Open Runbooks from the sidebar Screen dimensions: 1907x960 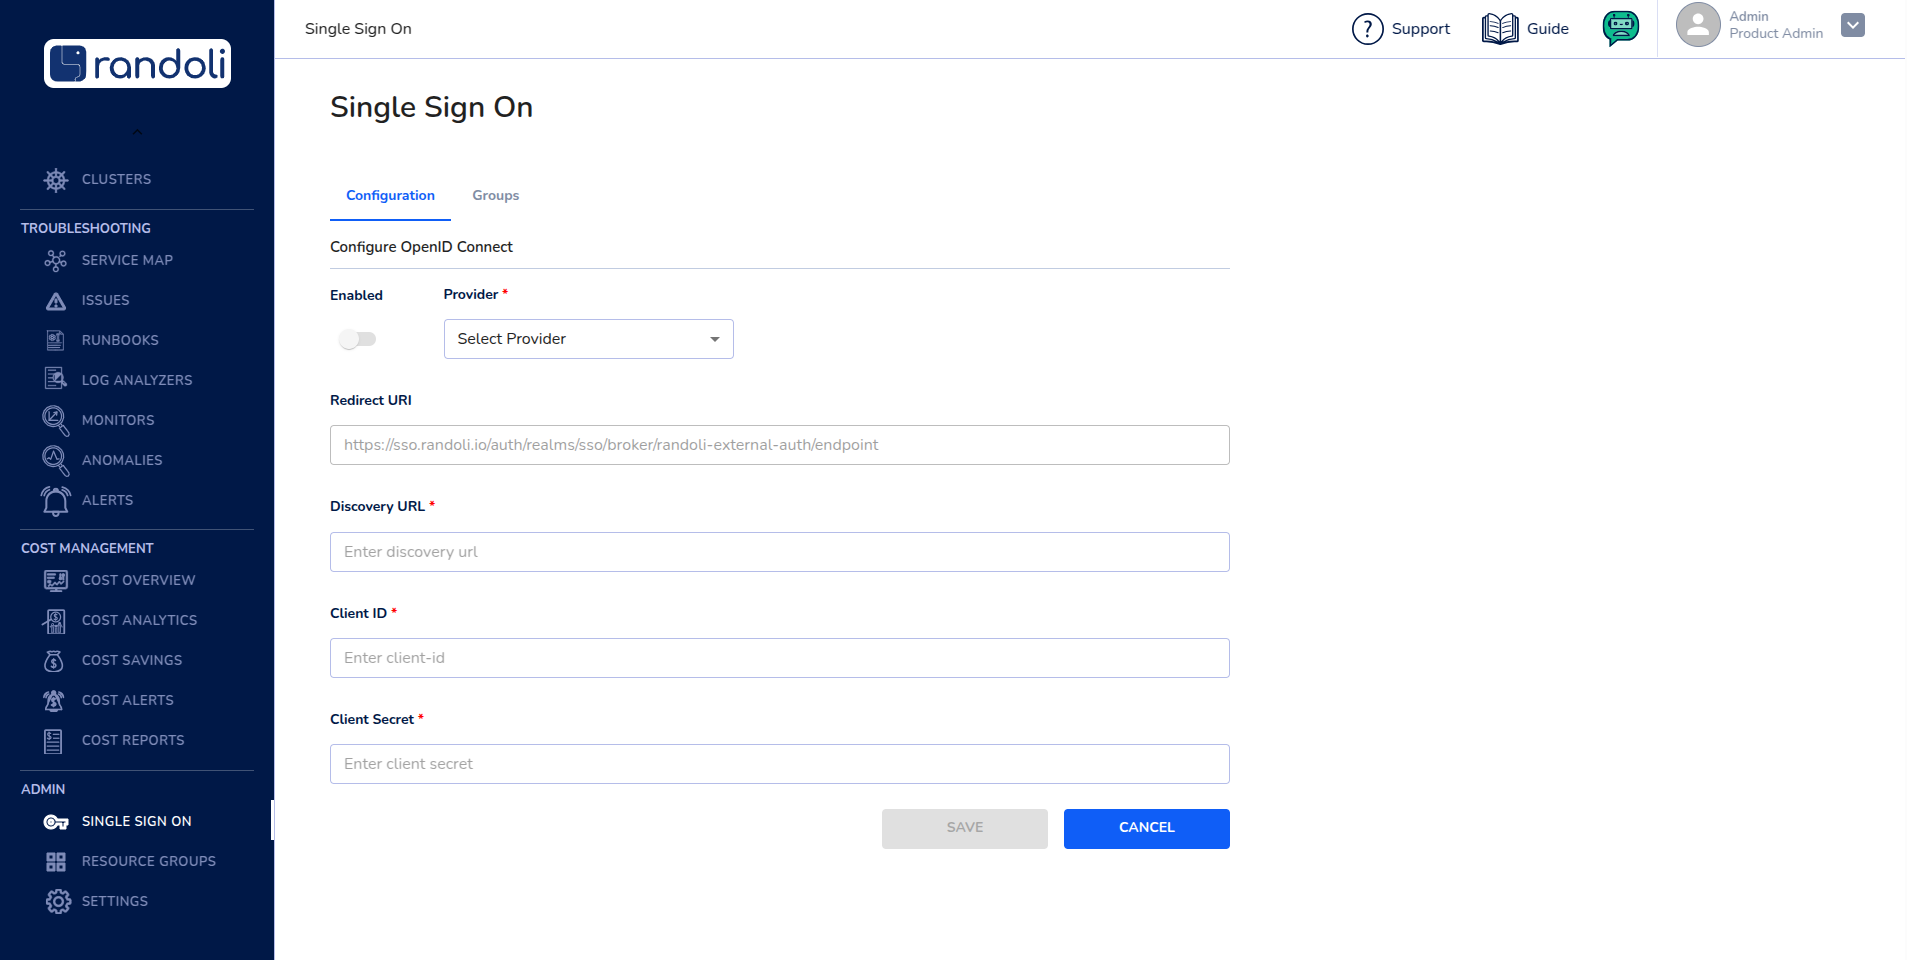pos(119,340)
